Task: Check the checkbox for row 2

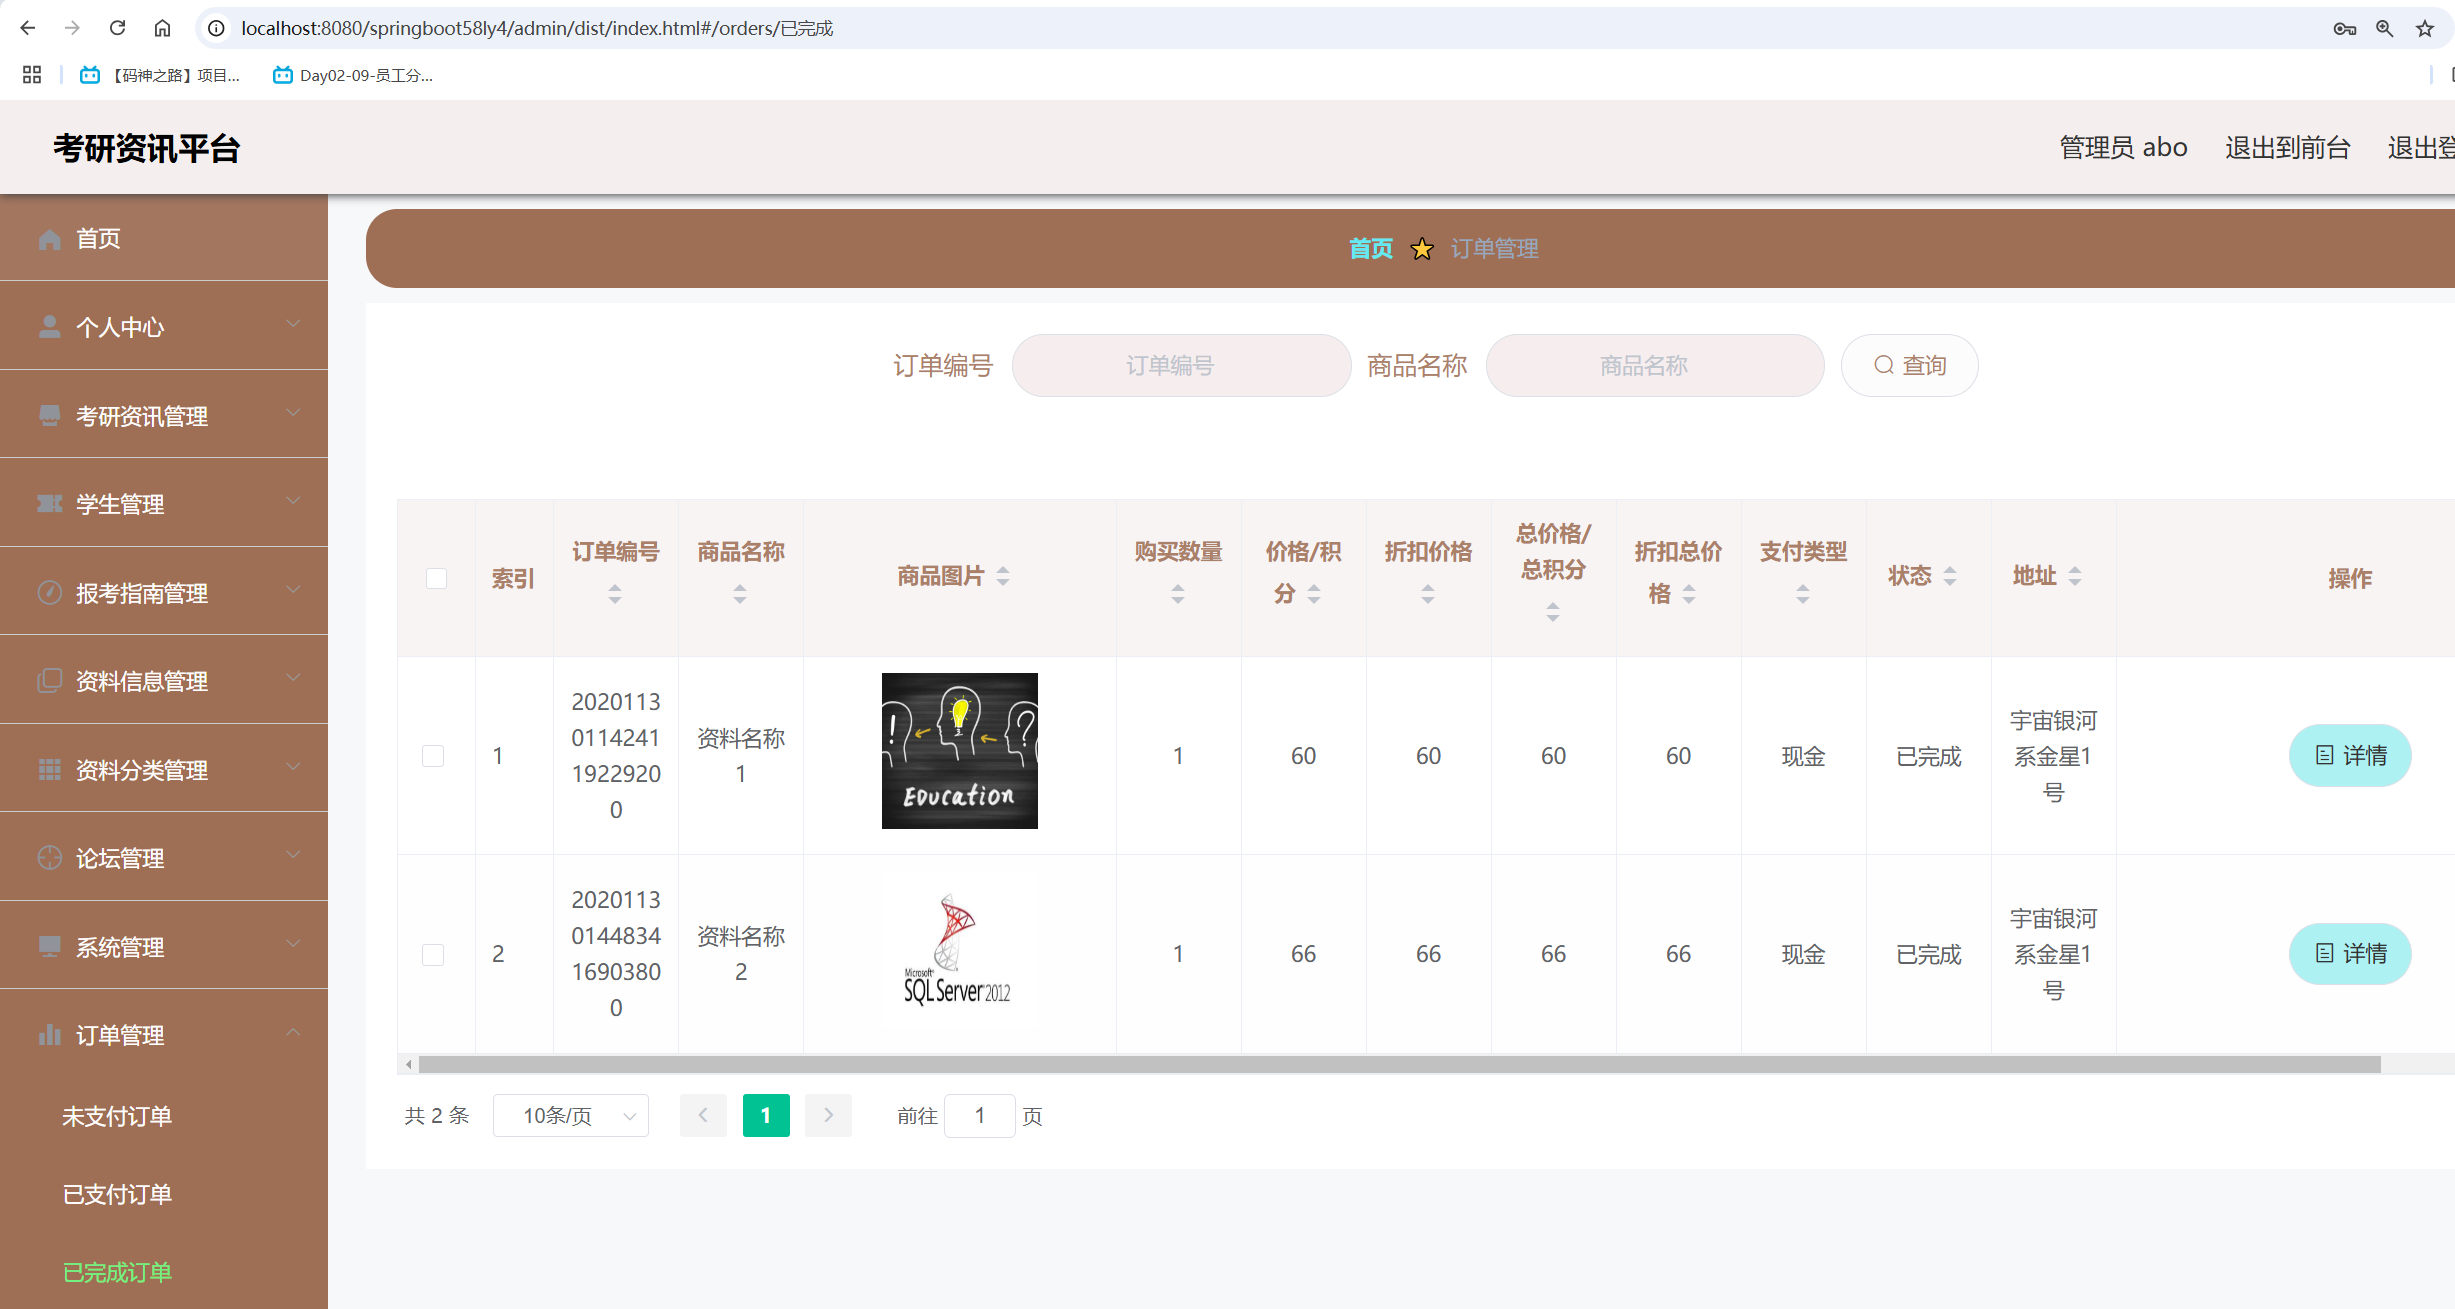Action: click(x=433, y=954)
